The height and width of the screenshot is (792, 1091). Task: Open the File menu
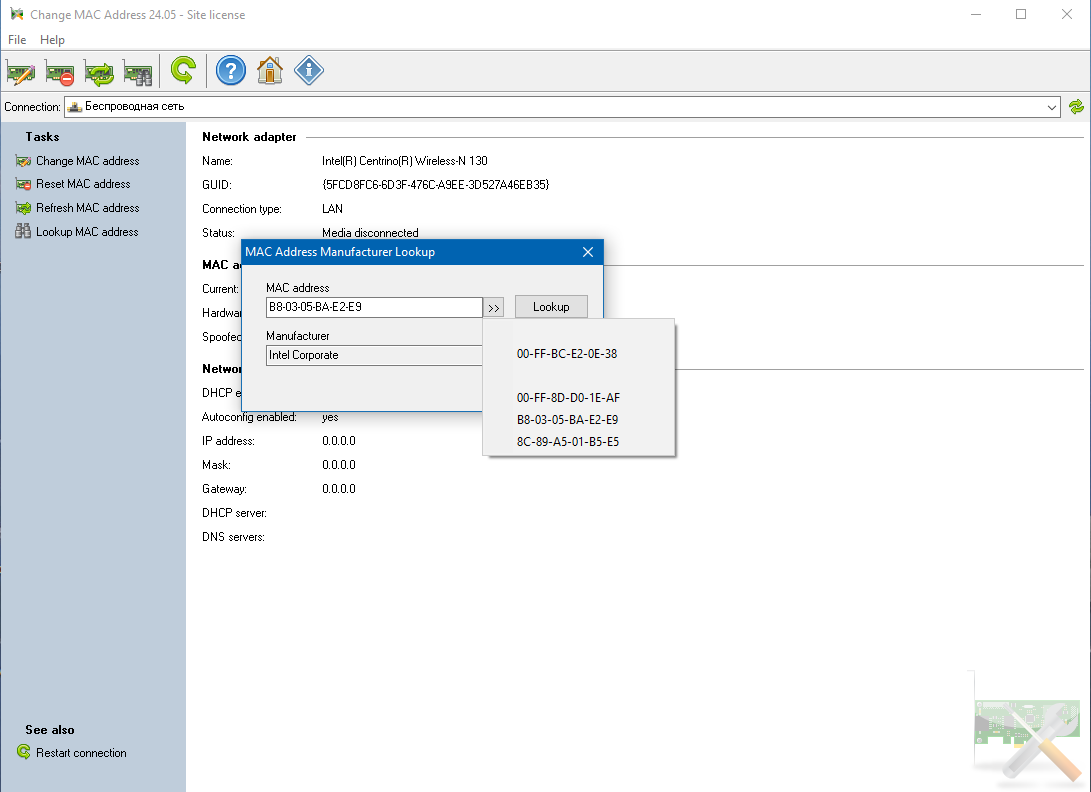17,40
